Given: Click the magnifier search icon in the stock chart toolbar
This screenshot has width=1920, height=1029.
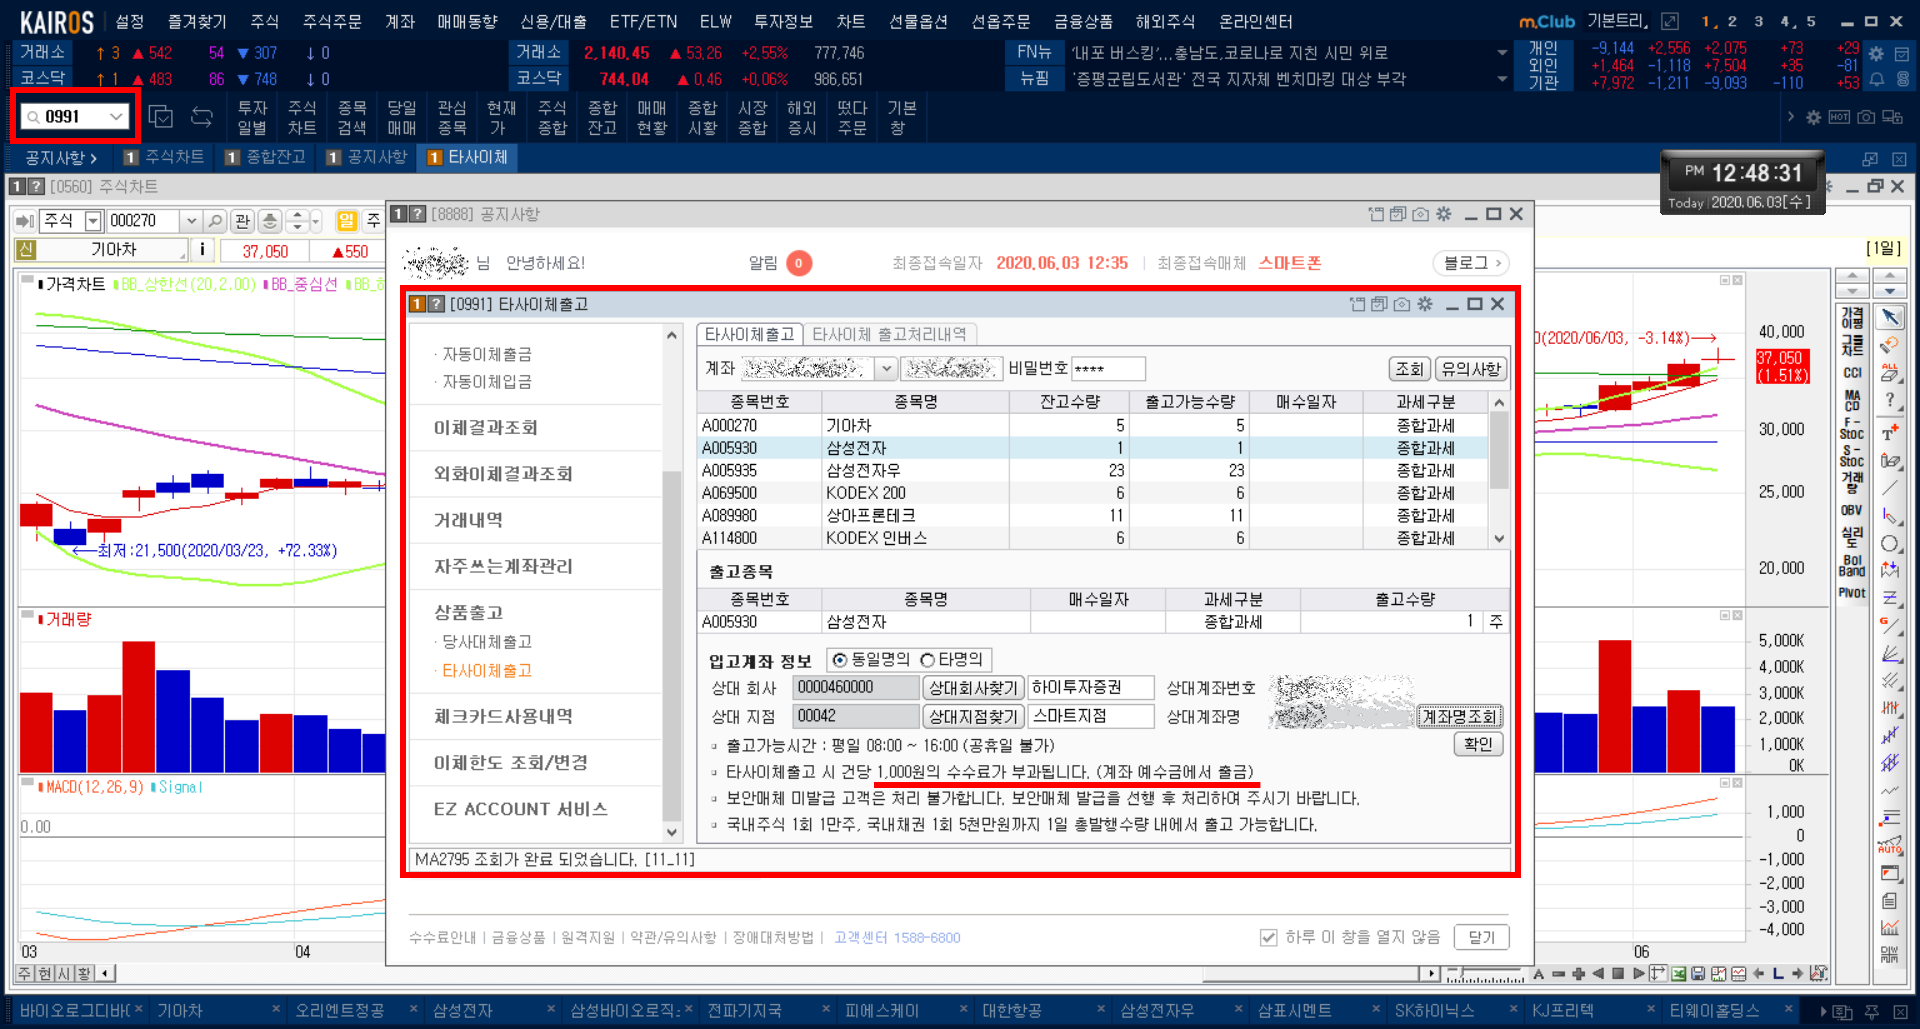Looking at the screenshot, I should pyautogui.click(x=215, y=221).
